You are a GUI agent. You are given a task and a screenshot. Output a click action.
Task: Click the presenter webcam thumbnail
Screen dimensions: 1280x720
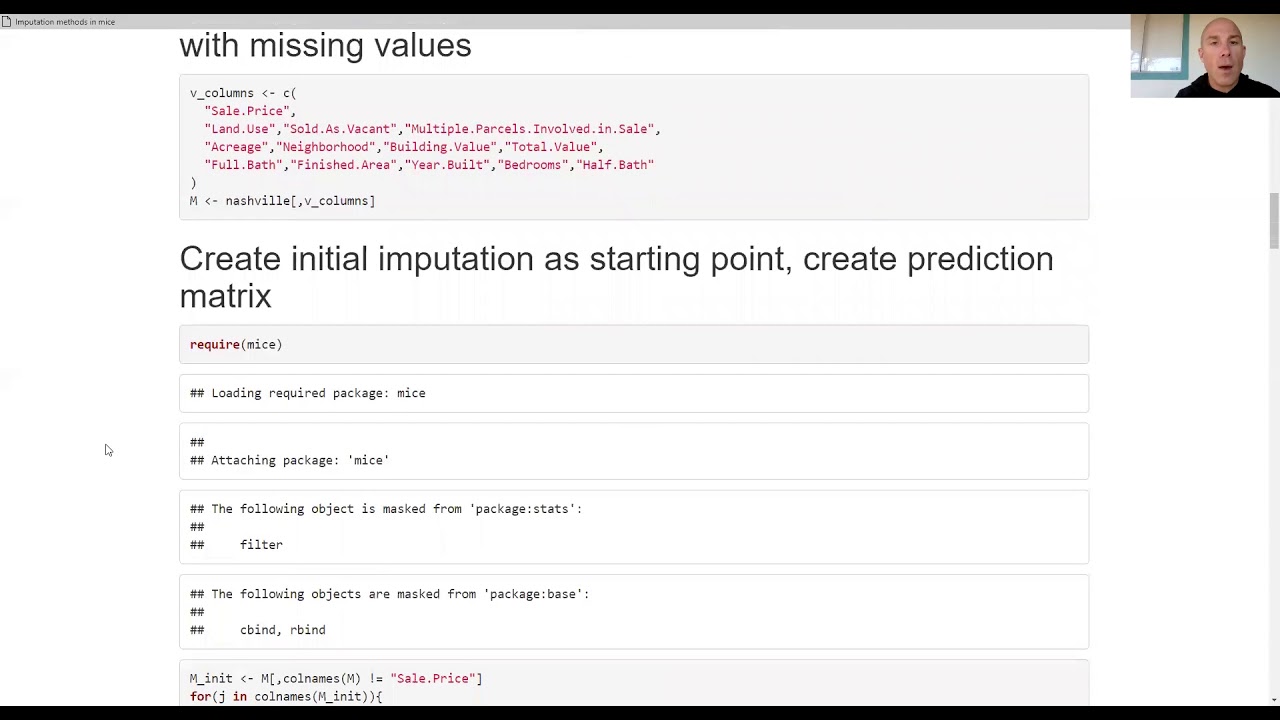(x=1205, y=56)
